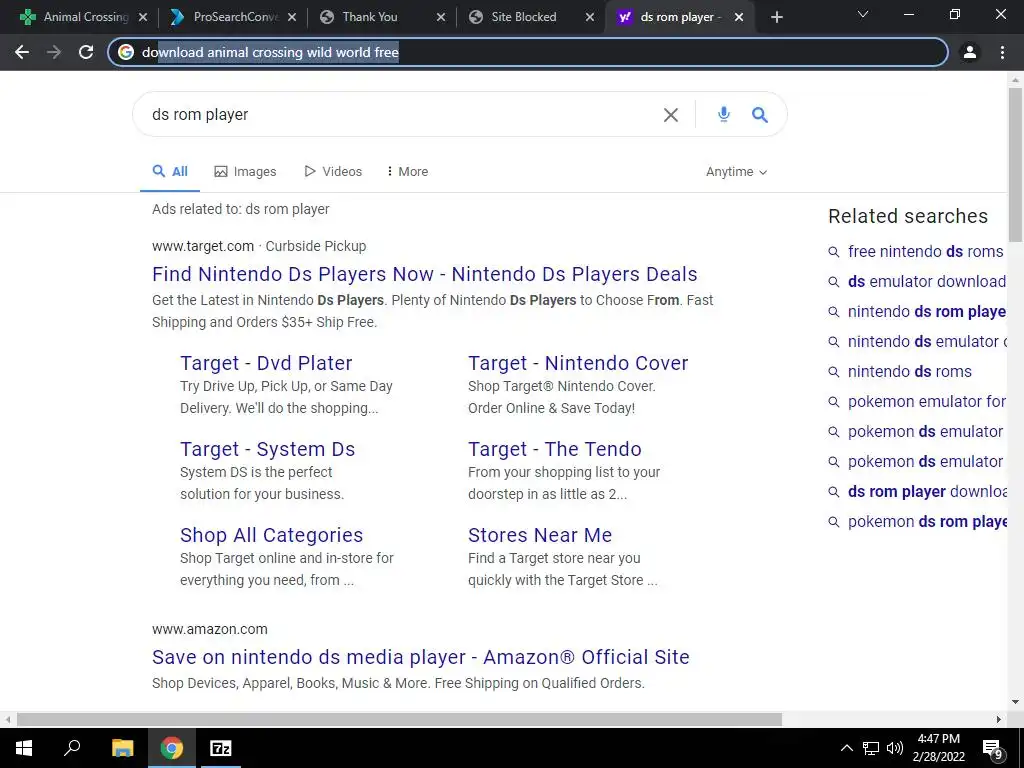This screenshot has width=1024, height=768.
Task: Search related 'ds emulator download'
Action: [x=927, y=281]
